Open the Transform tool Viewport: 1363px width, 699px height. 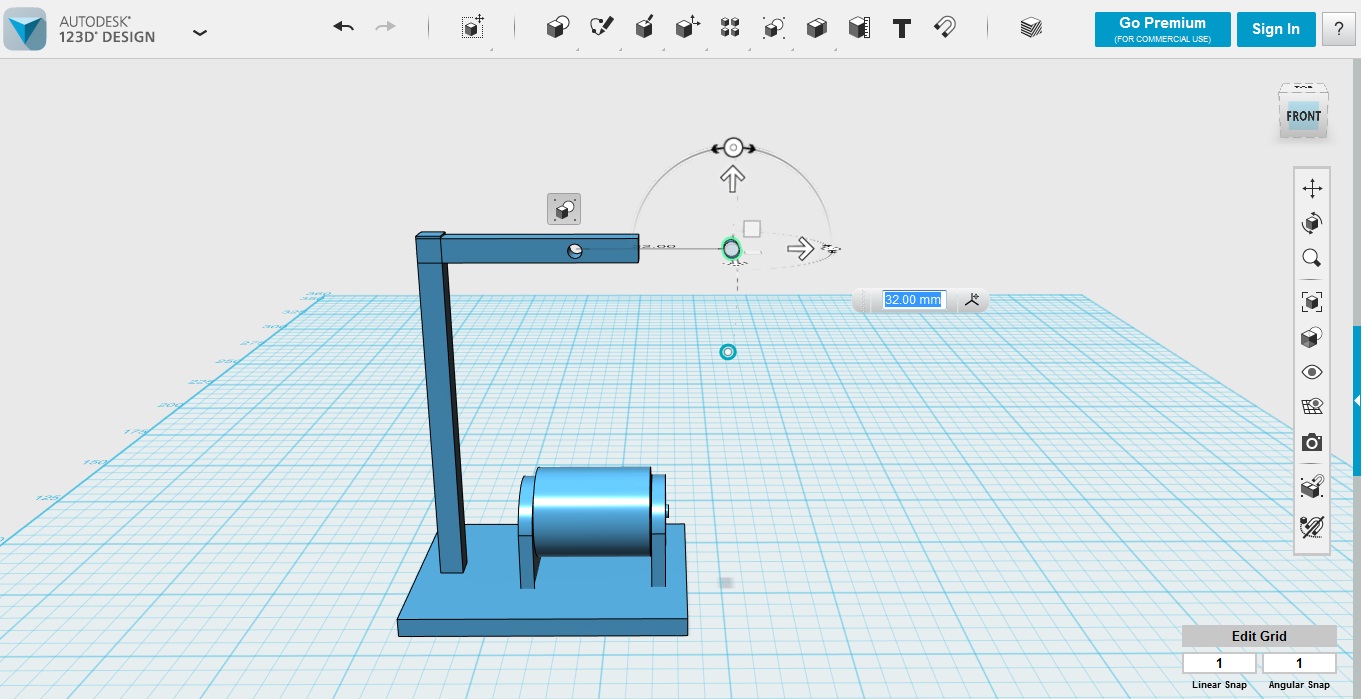point(473,27)
